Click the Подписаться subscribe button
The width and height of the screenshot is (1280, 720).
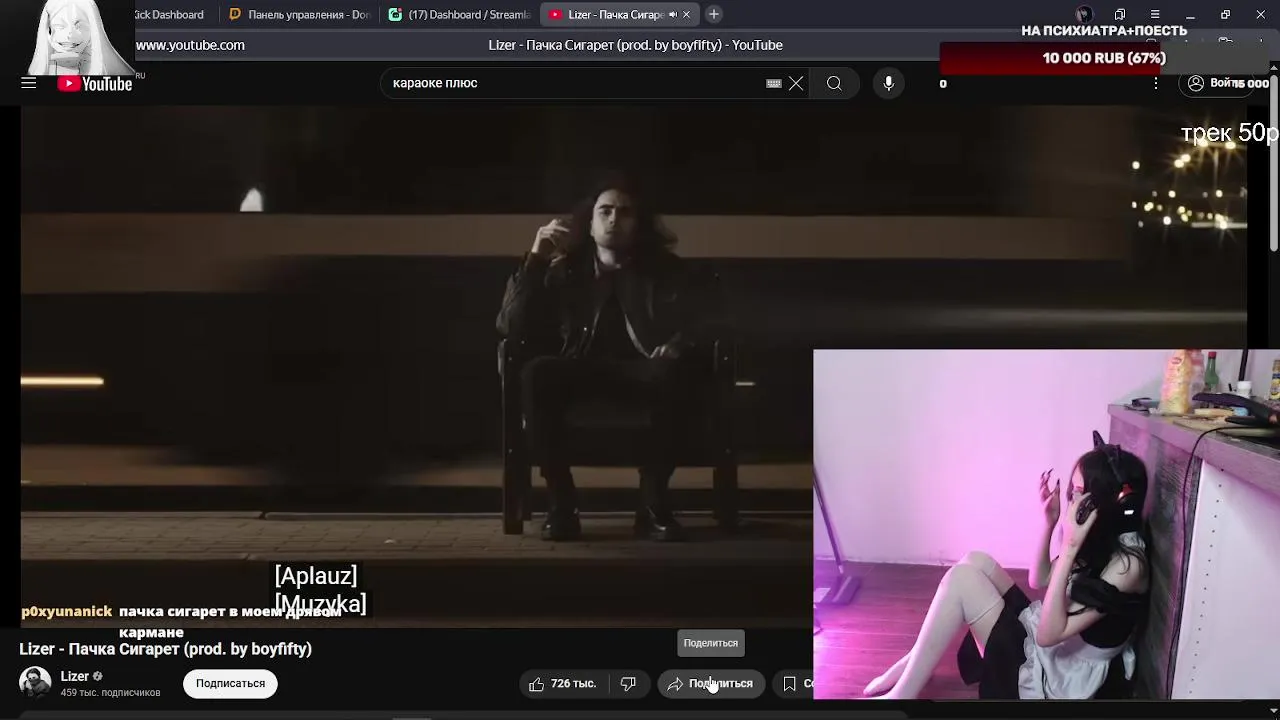(x=230, y=684)
